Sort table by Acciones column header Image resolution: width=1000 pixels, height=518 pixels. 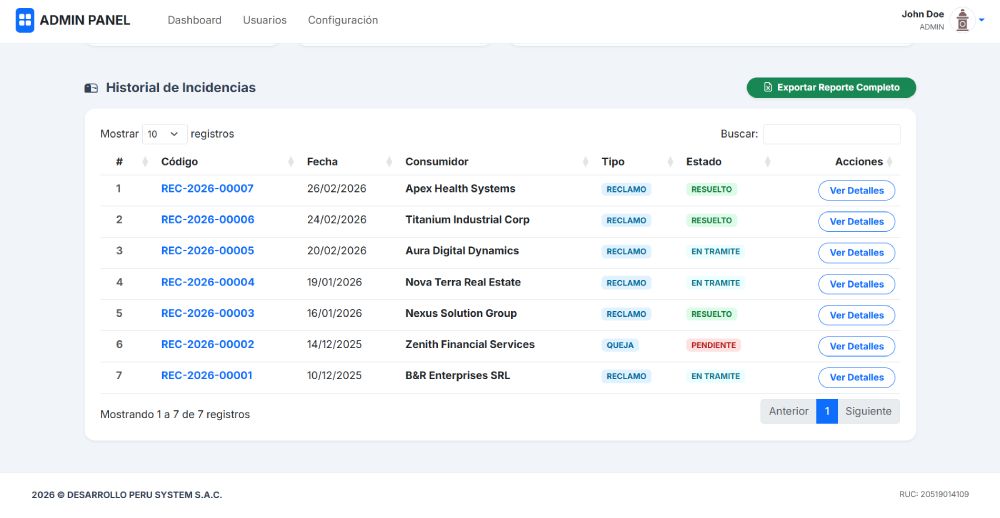837,162
